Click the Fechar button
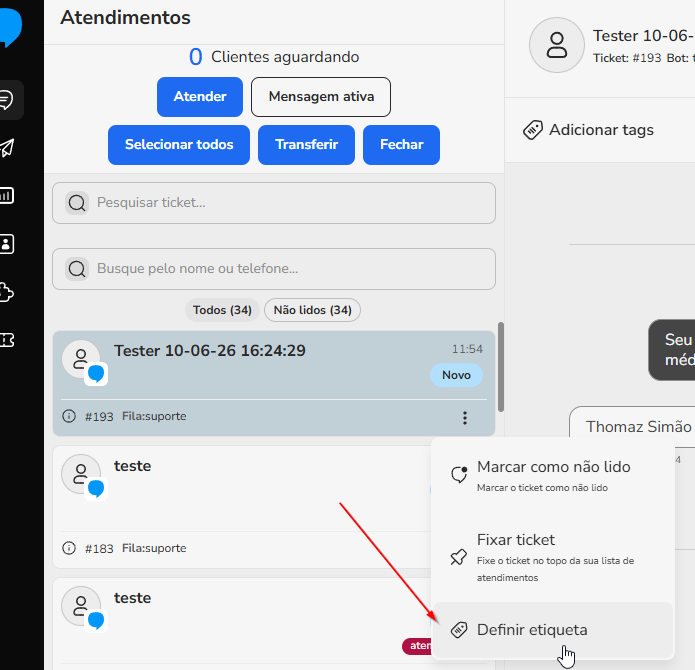The width and height of the screenshot is (695, 670). click(x=402, y=145)
